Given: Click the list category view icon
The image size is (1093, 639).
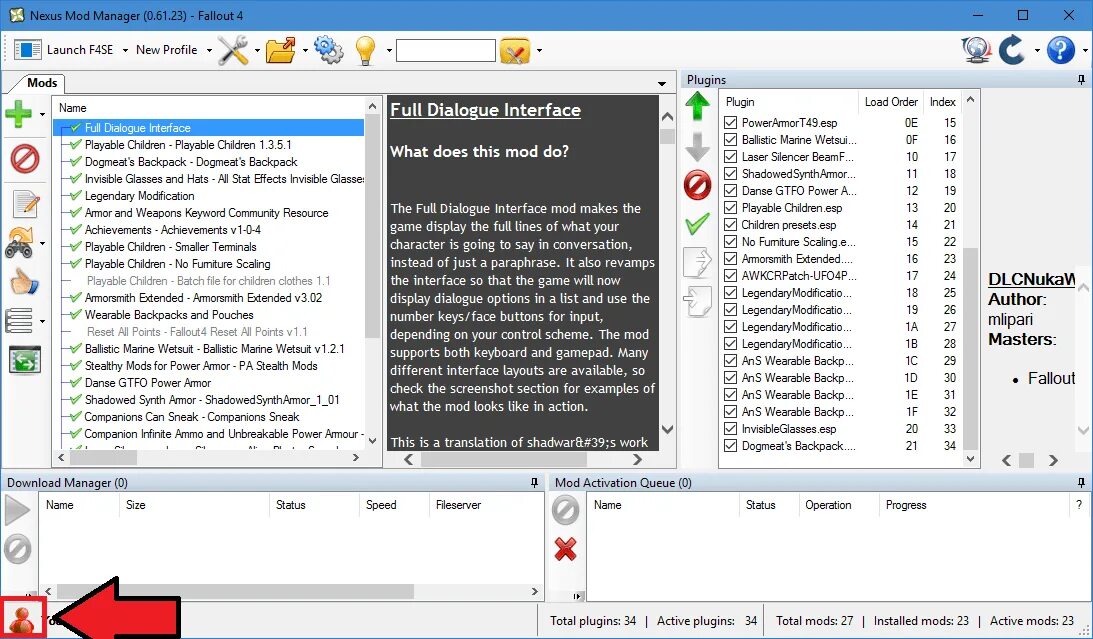Looking at the screenshot, I should 19,321.
